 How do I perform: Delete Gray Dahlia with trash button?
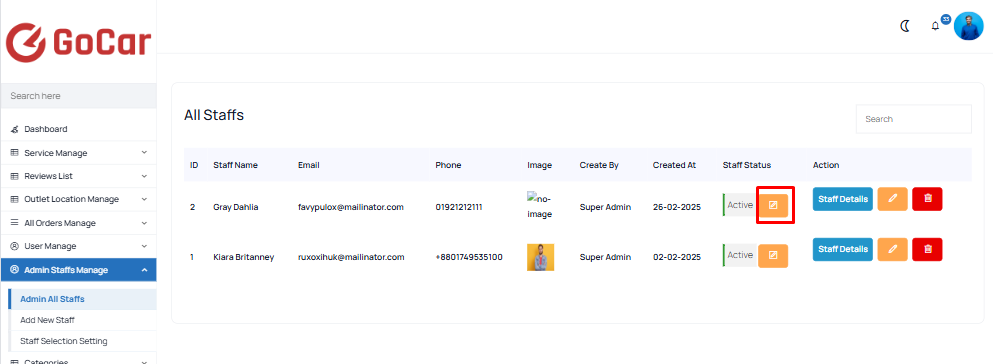[x=927, y=199]
